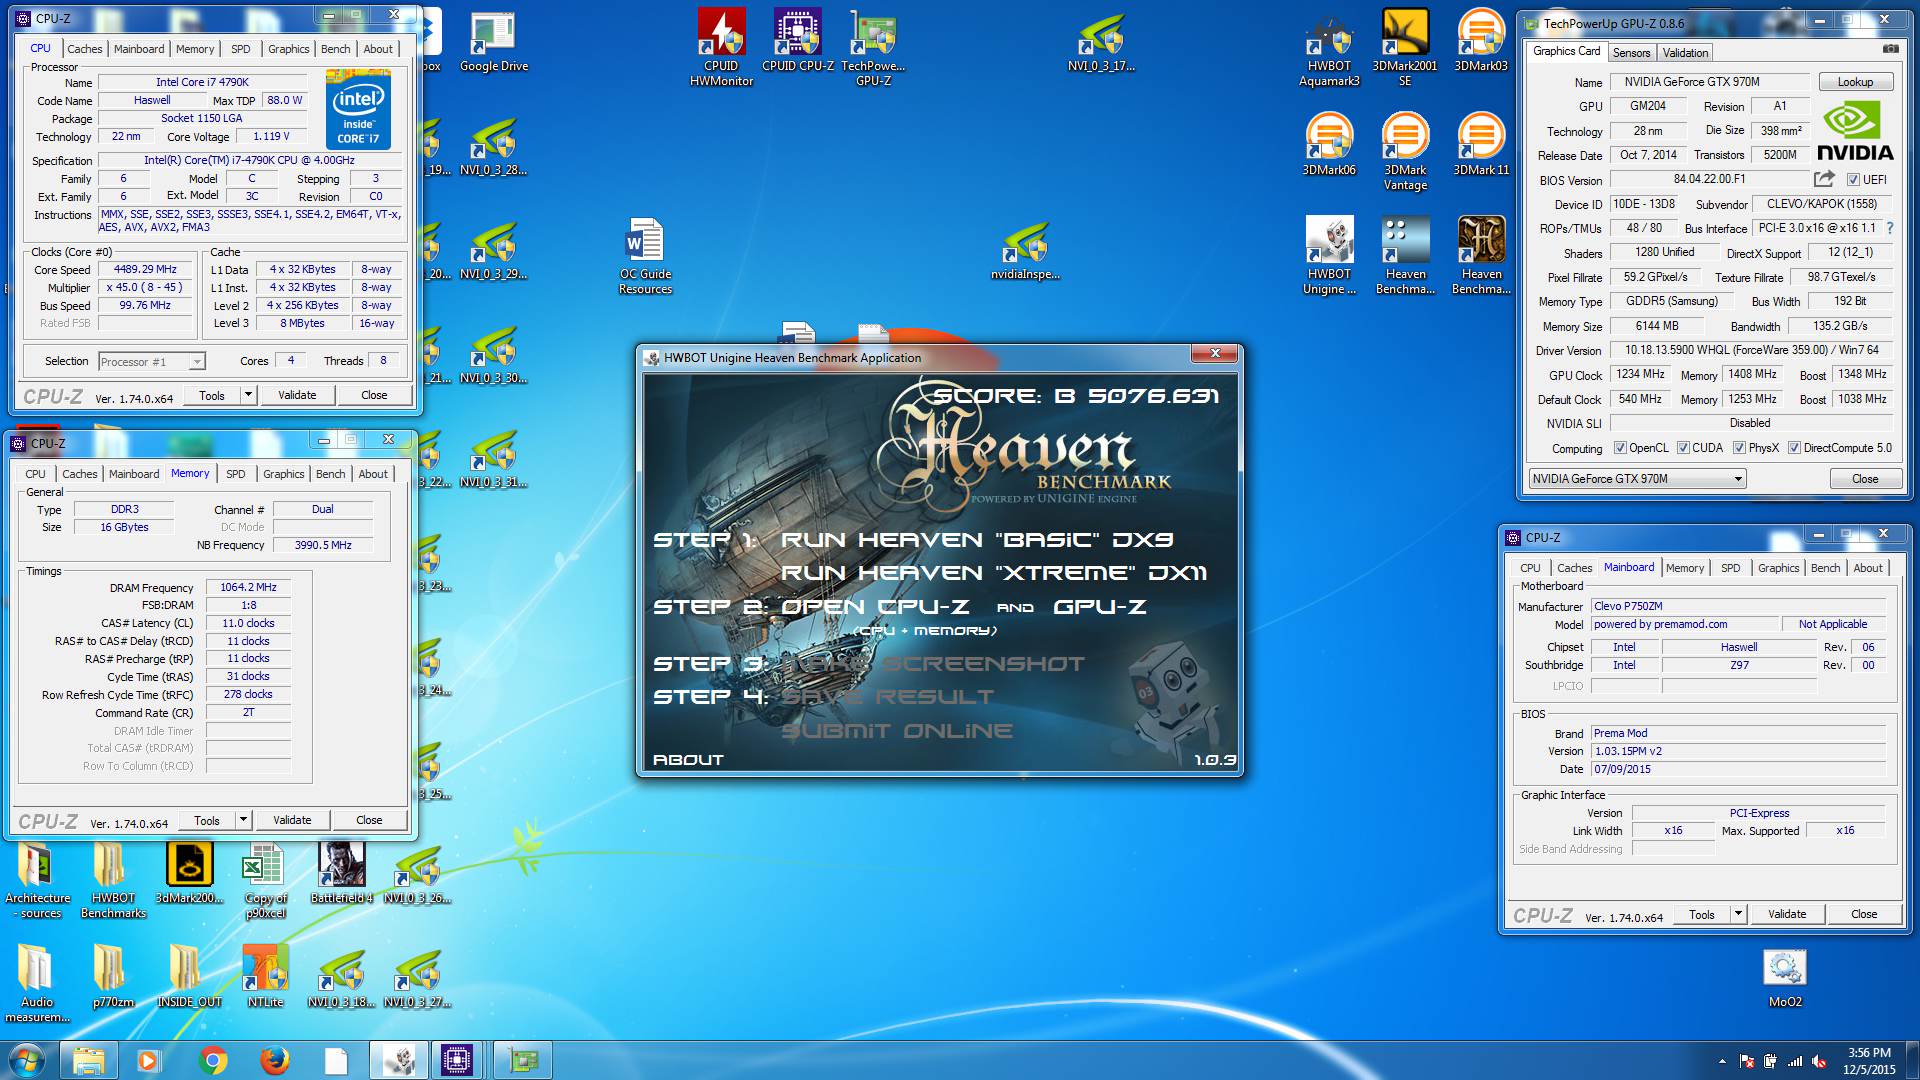This screenshot has height=1080, width=1920.
Task: Open Firefox from the taskbar
Action: point(274,1060)
